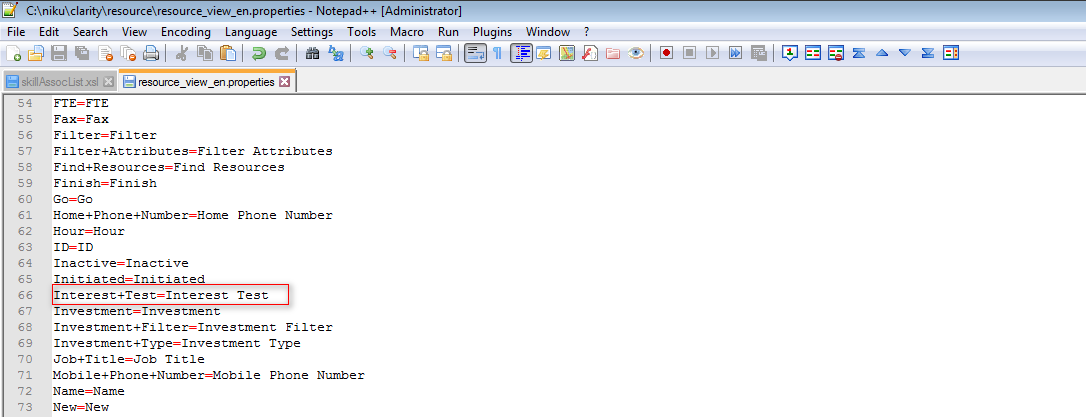
Task: Toggle word wrap toolbar button
Action: (x=474, y=53)
